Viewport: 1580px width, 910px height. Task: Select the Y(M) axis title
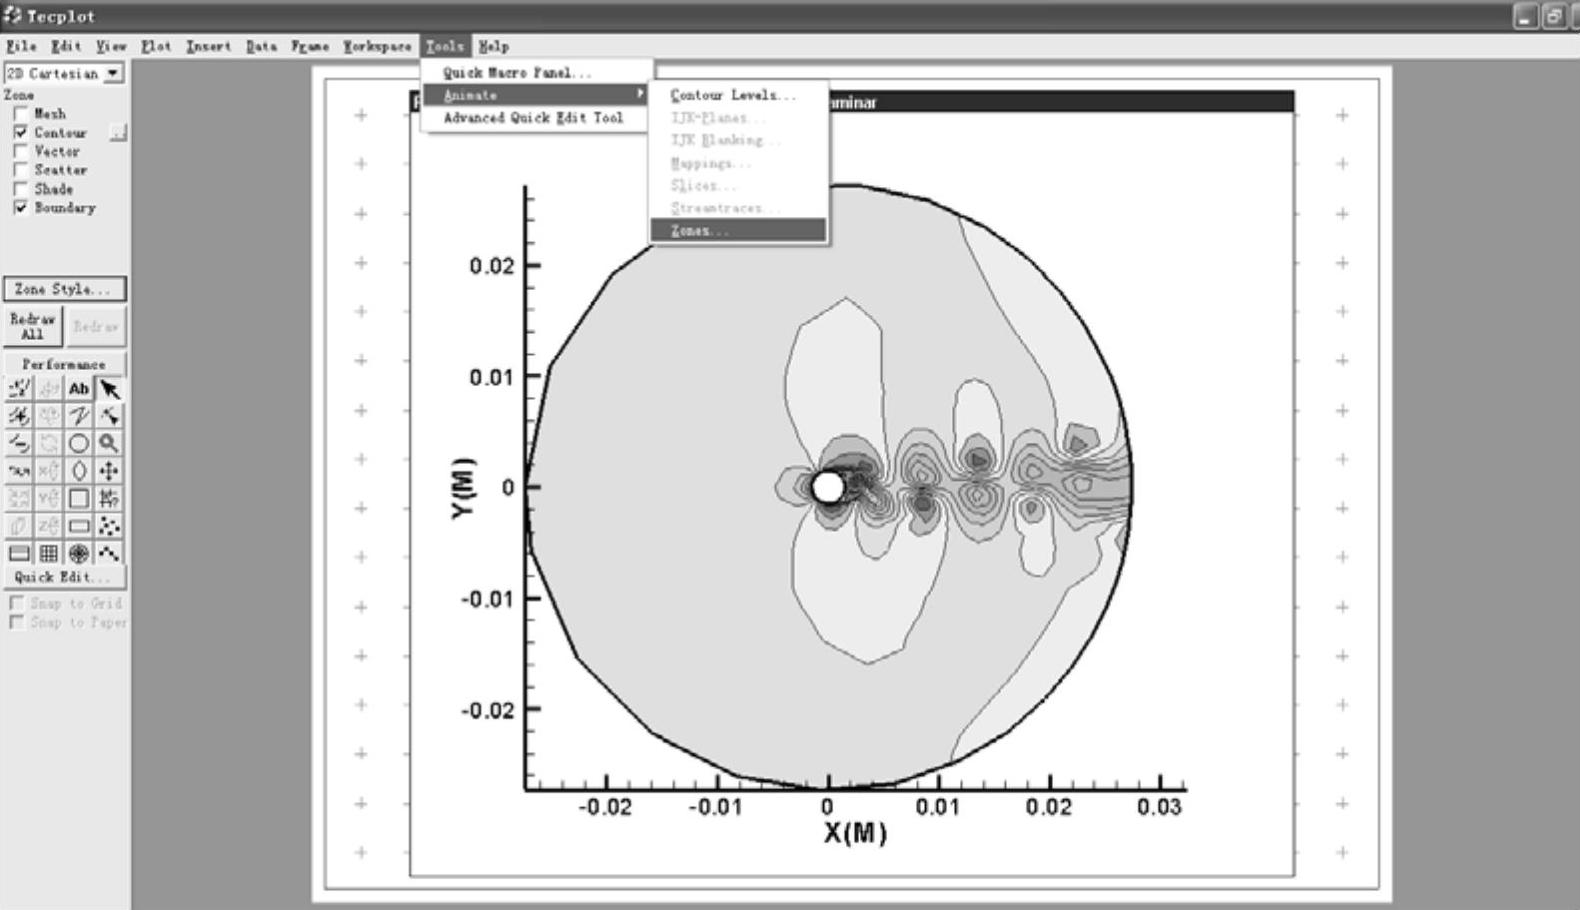(x=463, y=488)
